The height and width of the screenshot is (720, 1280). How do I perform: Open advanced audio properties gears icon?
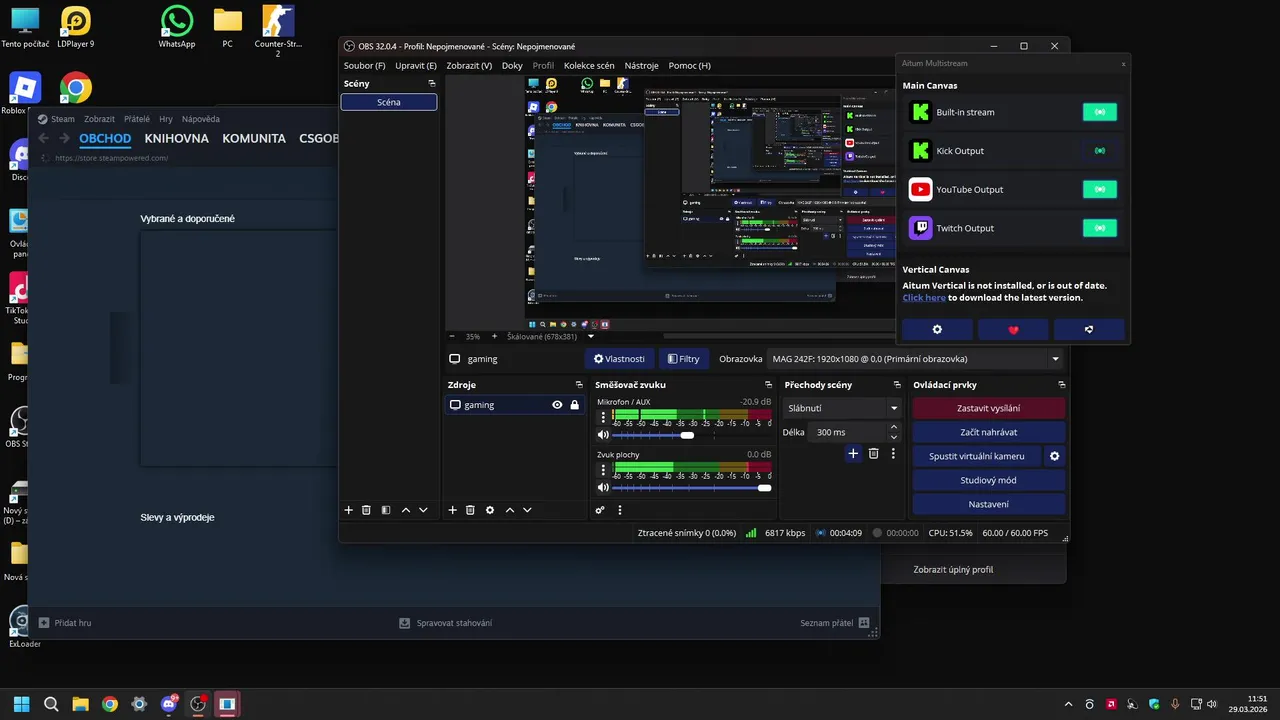click(600, 510)
